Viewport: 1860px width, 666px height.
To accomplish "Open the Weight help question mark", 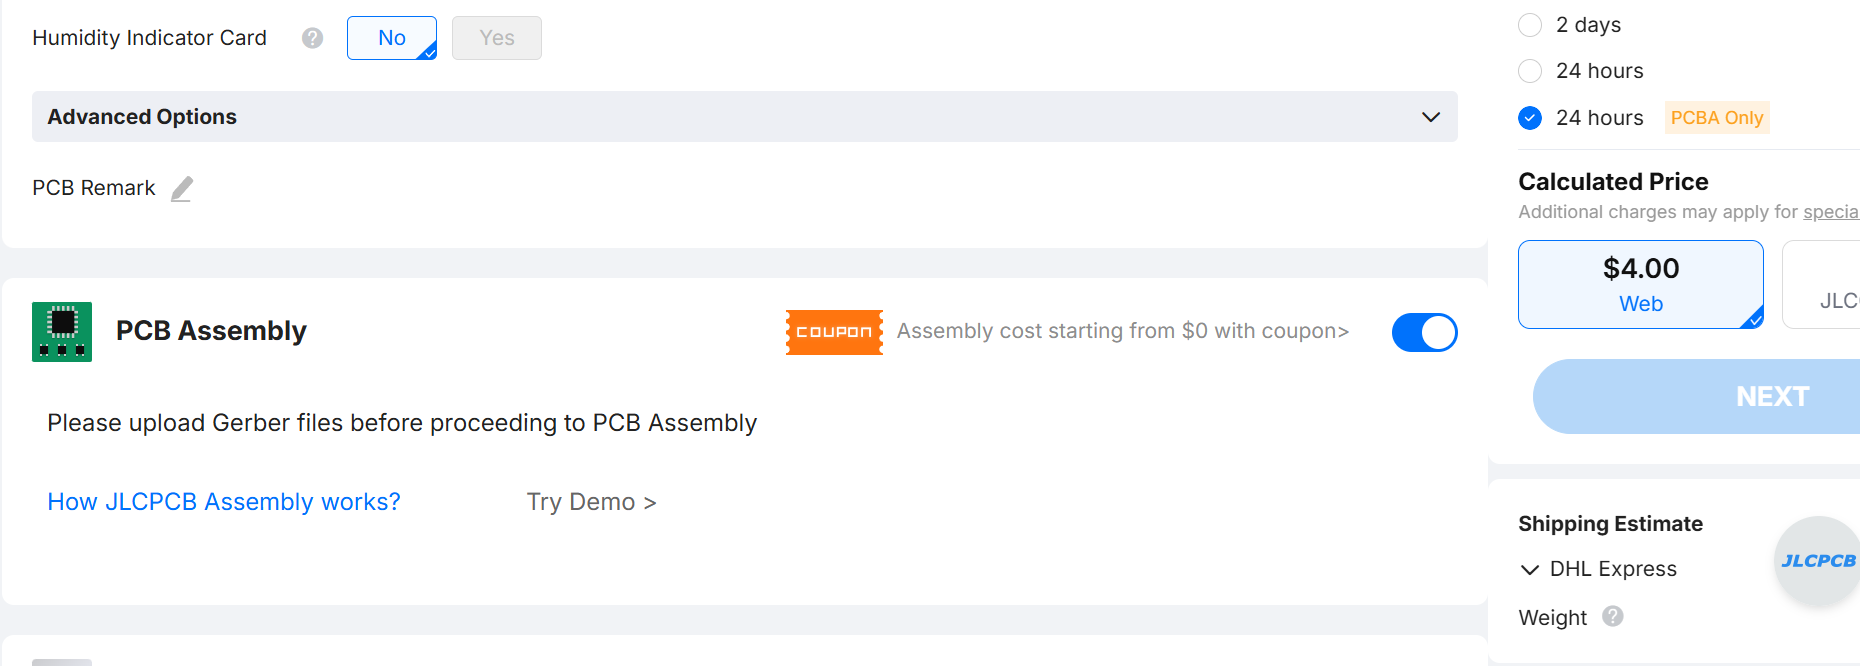I will click(x=1612, y=616).
